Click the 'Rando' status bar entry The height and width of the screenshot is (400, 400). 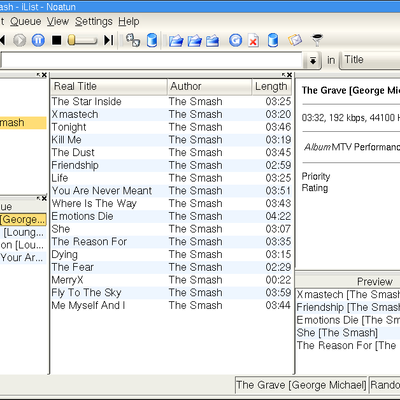click(x=385, y=385)
